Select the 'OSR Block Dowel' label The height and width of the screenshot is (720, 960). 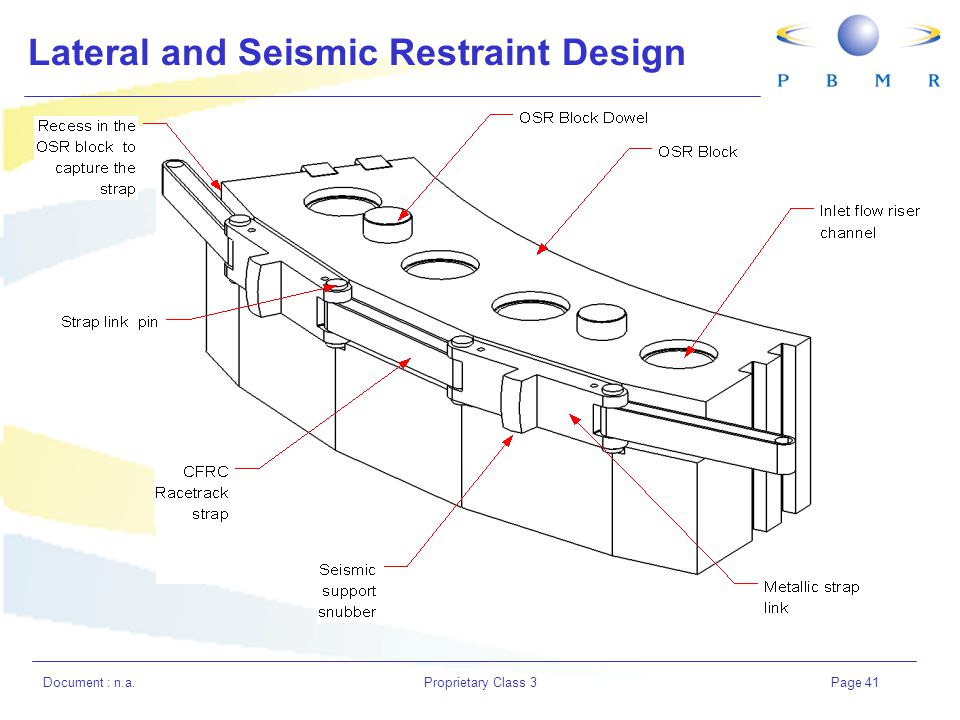583,118
